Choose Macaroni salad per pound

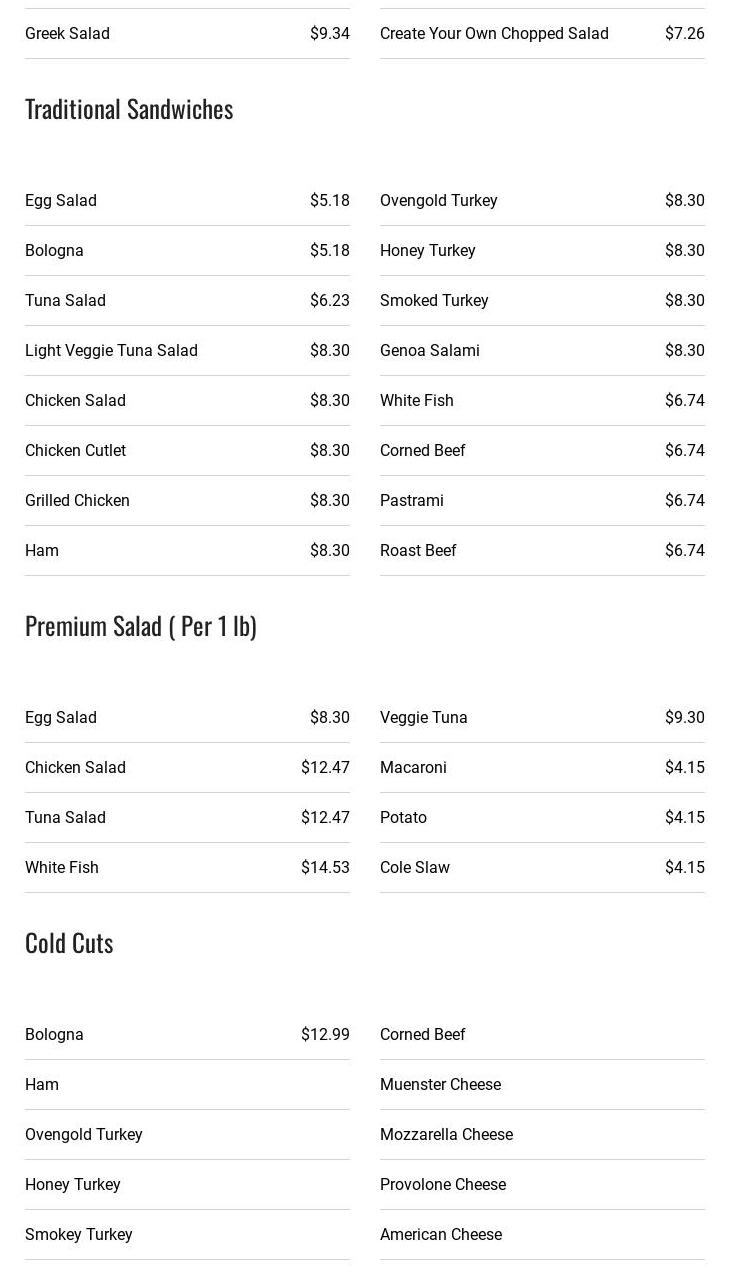click(x=413, y=768)
